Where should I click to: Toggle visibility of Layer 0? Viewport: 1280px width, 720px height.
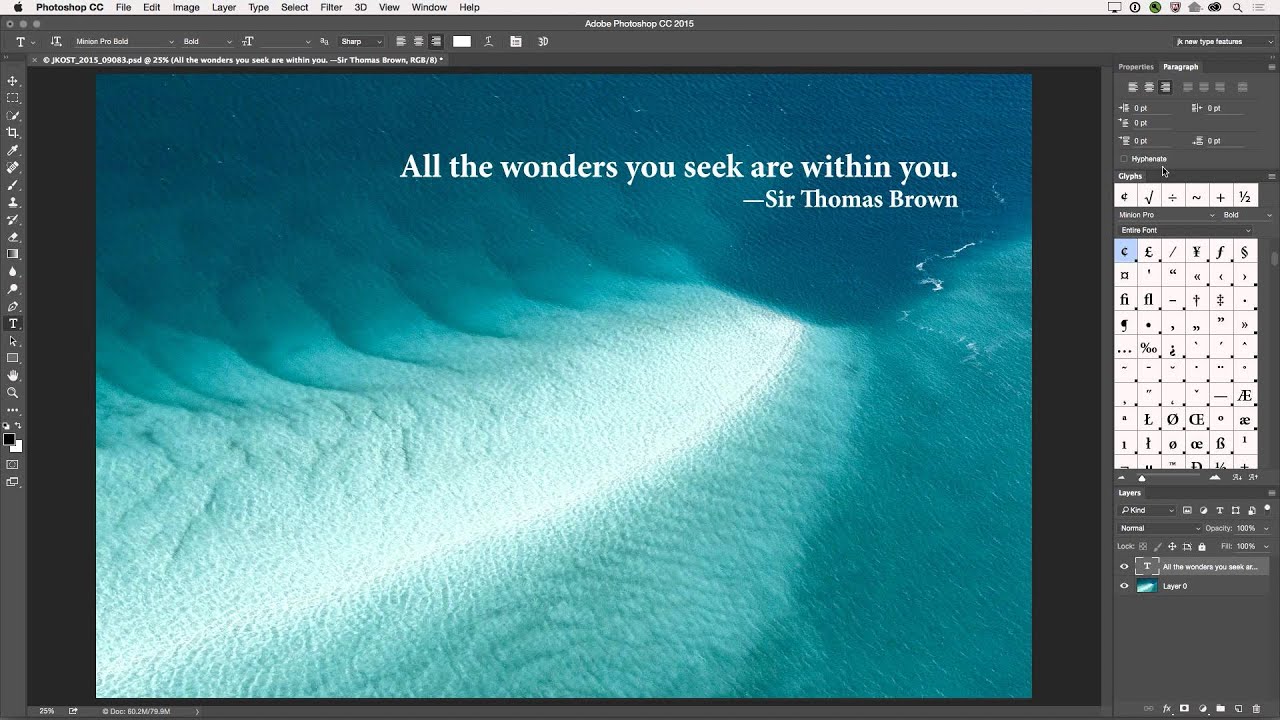click(1124, 586)
